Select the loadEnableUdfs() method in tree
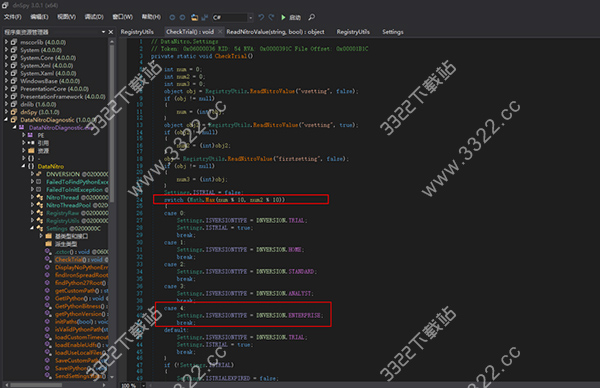Screen dimensions: 600x388 81,345
